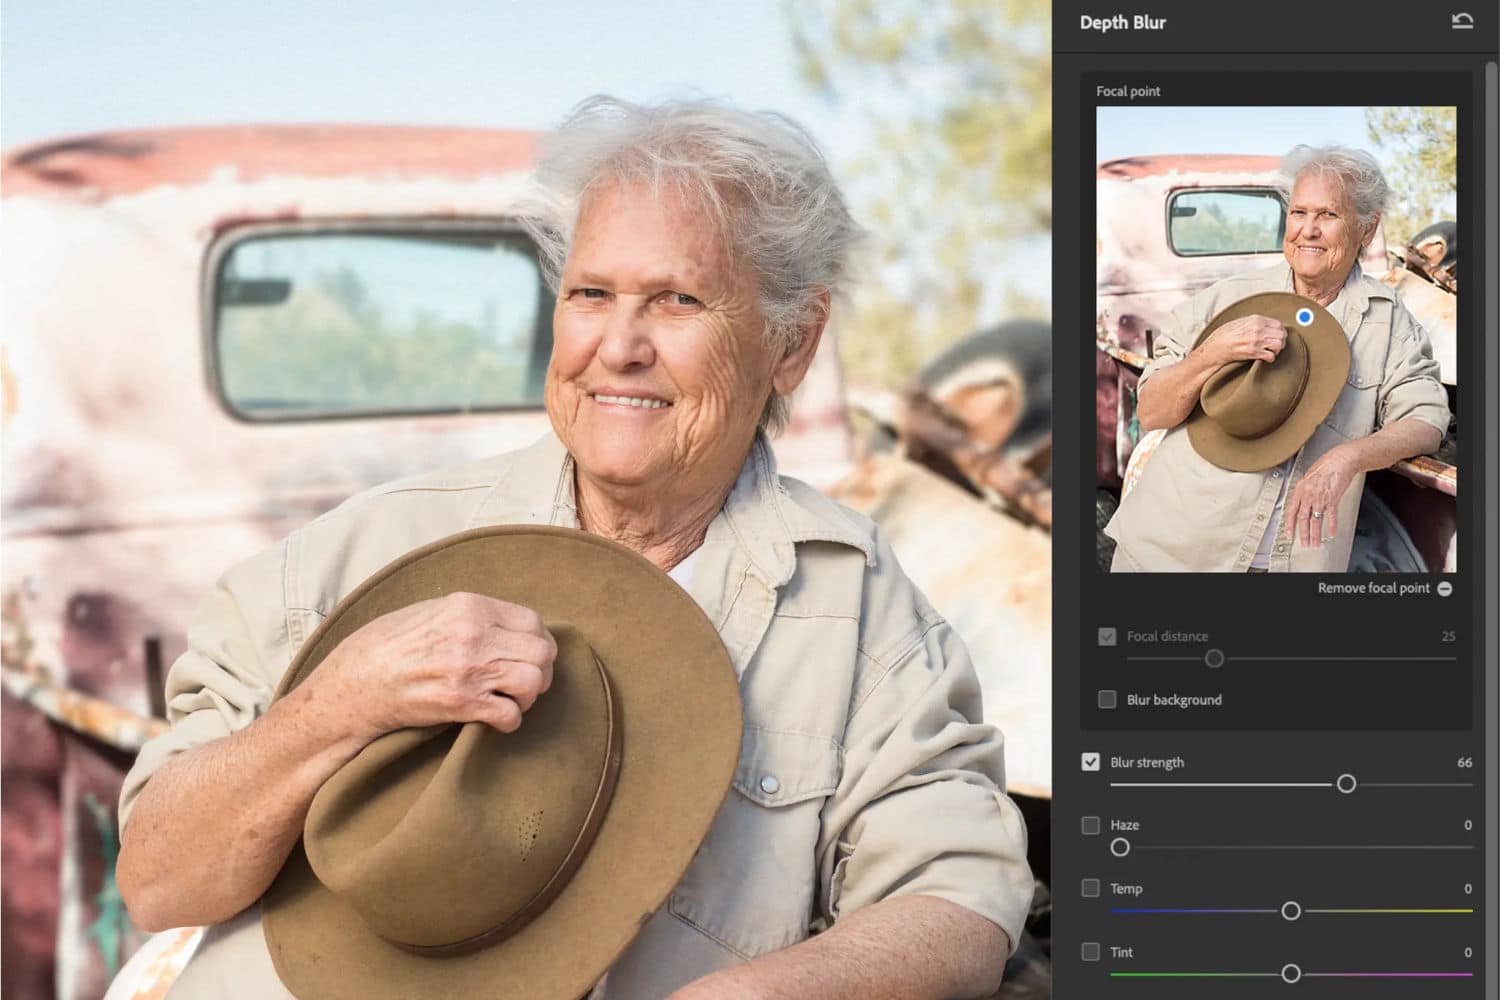Image resolution: width=1500 pixels, height=1000 pixels.
Task: Toggle the Focal distance checkbox
Action: [1107, 636]
